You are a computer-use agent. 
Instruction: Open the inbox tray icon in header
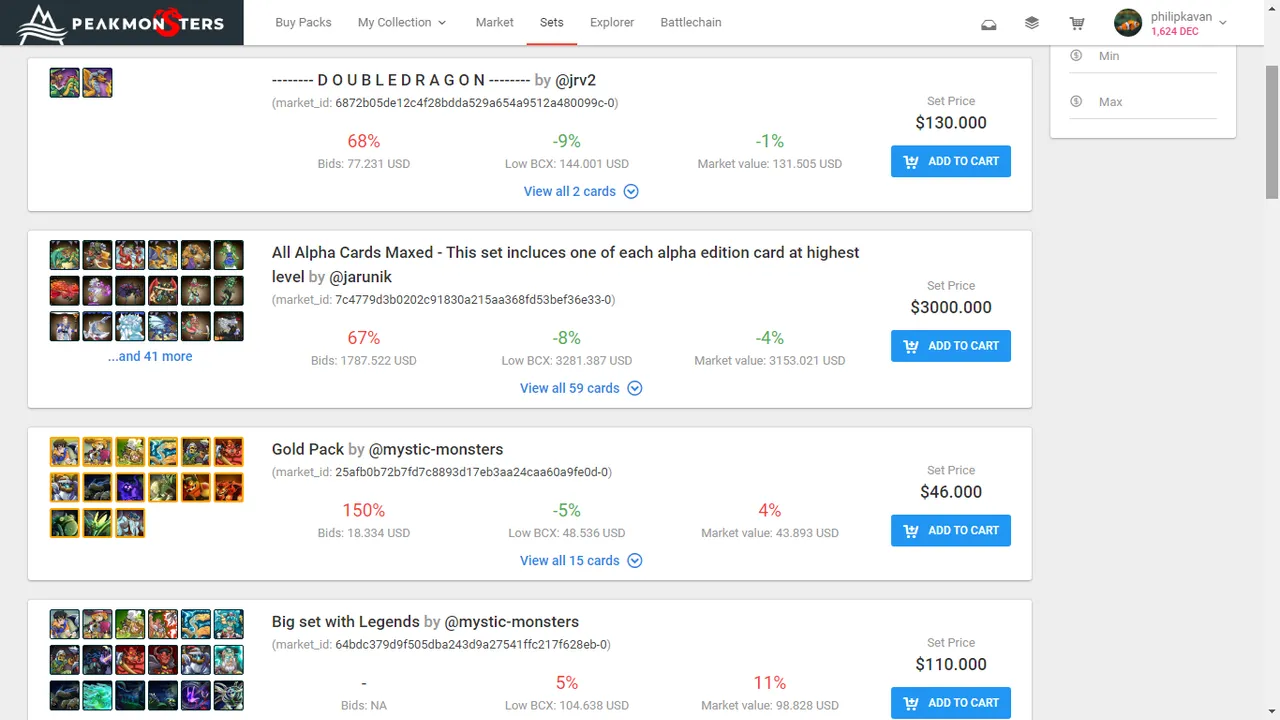989,23
